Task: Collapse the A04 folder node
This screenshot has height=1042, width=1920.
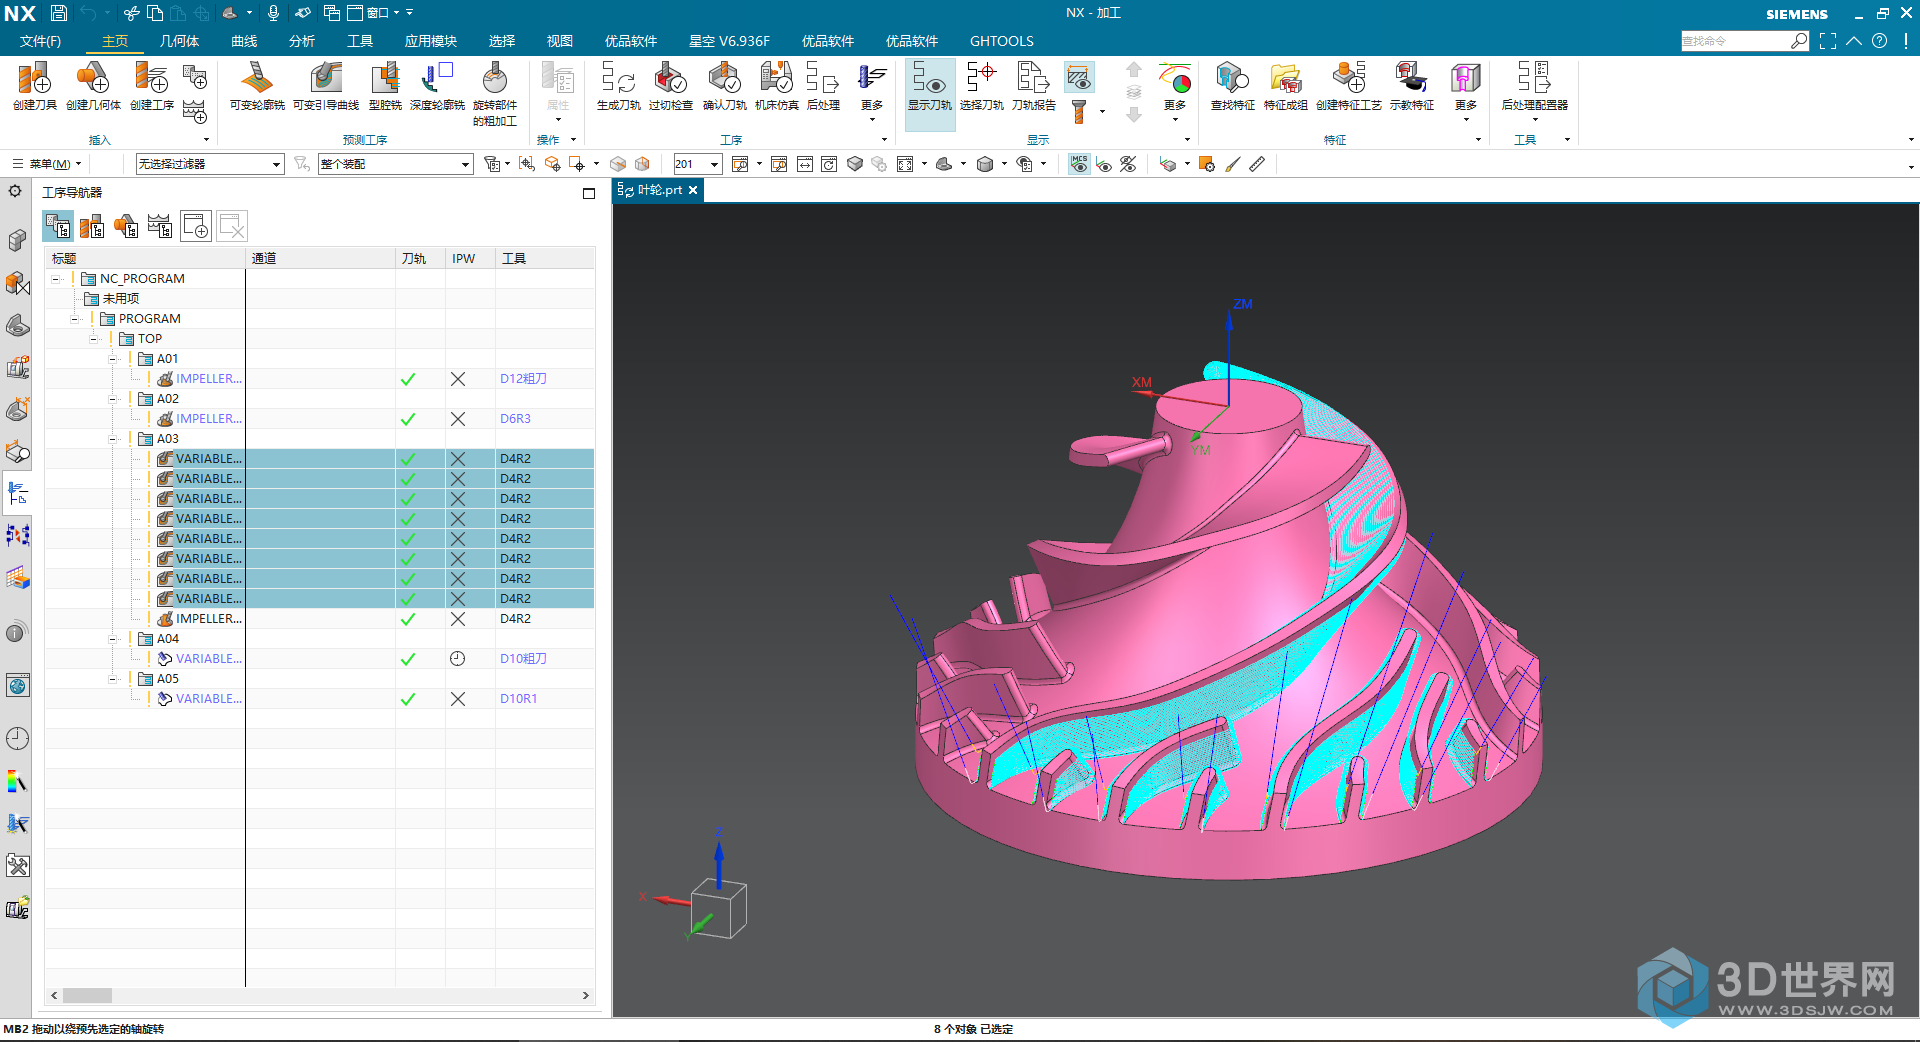Action: coord(113,639)
